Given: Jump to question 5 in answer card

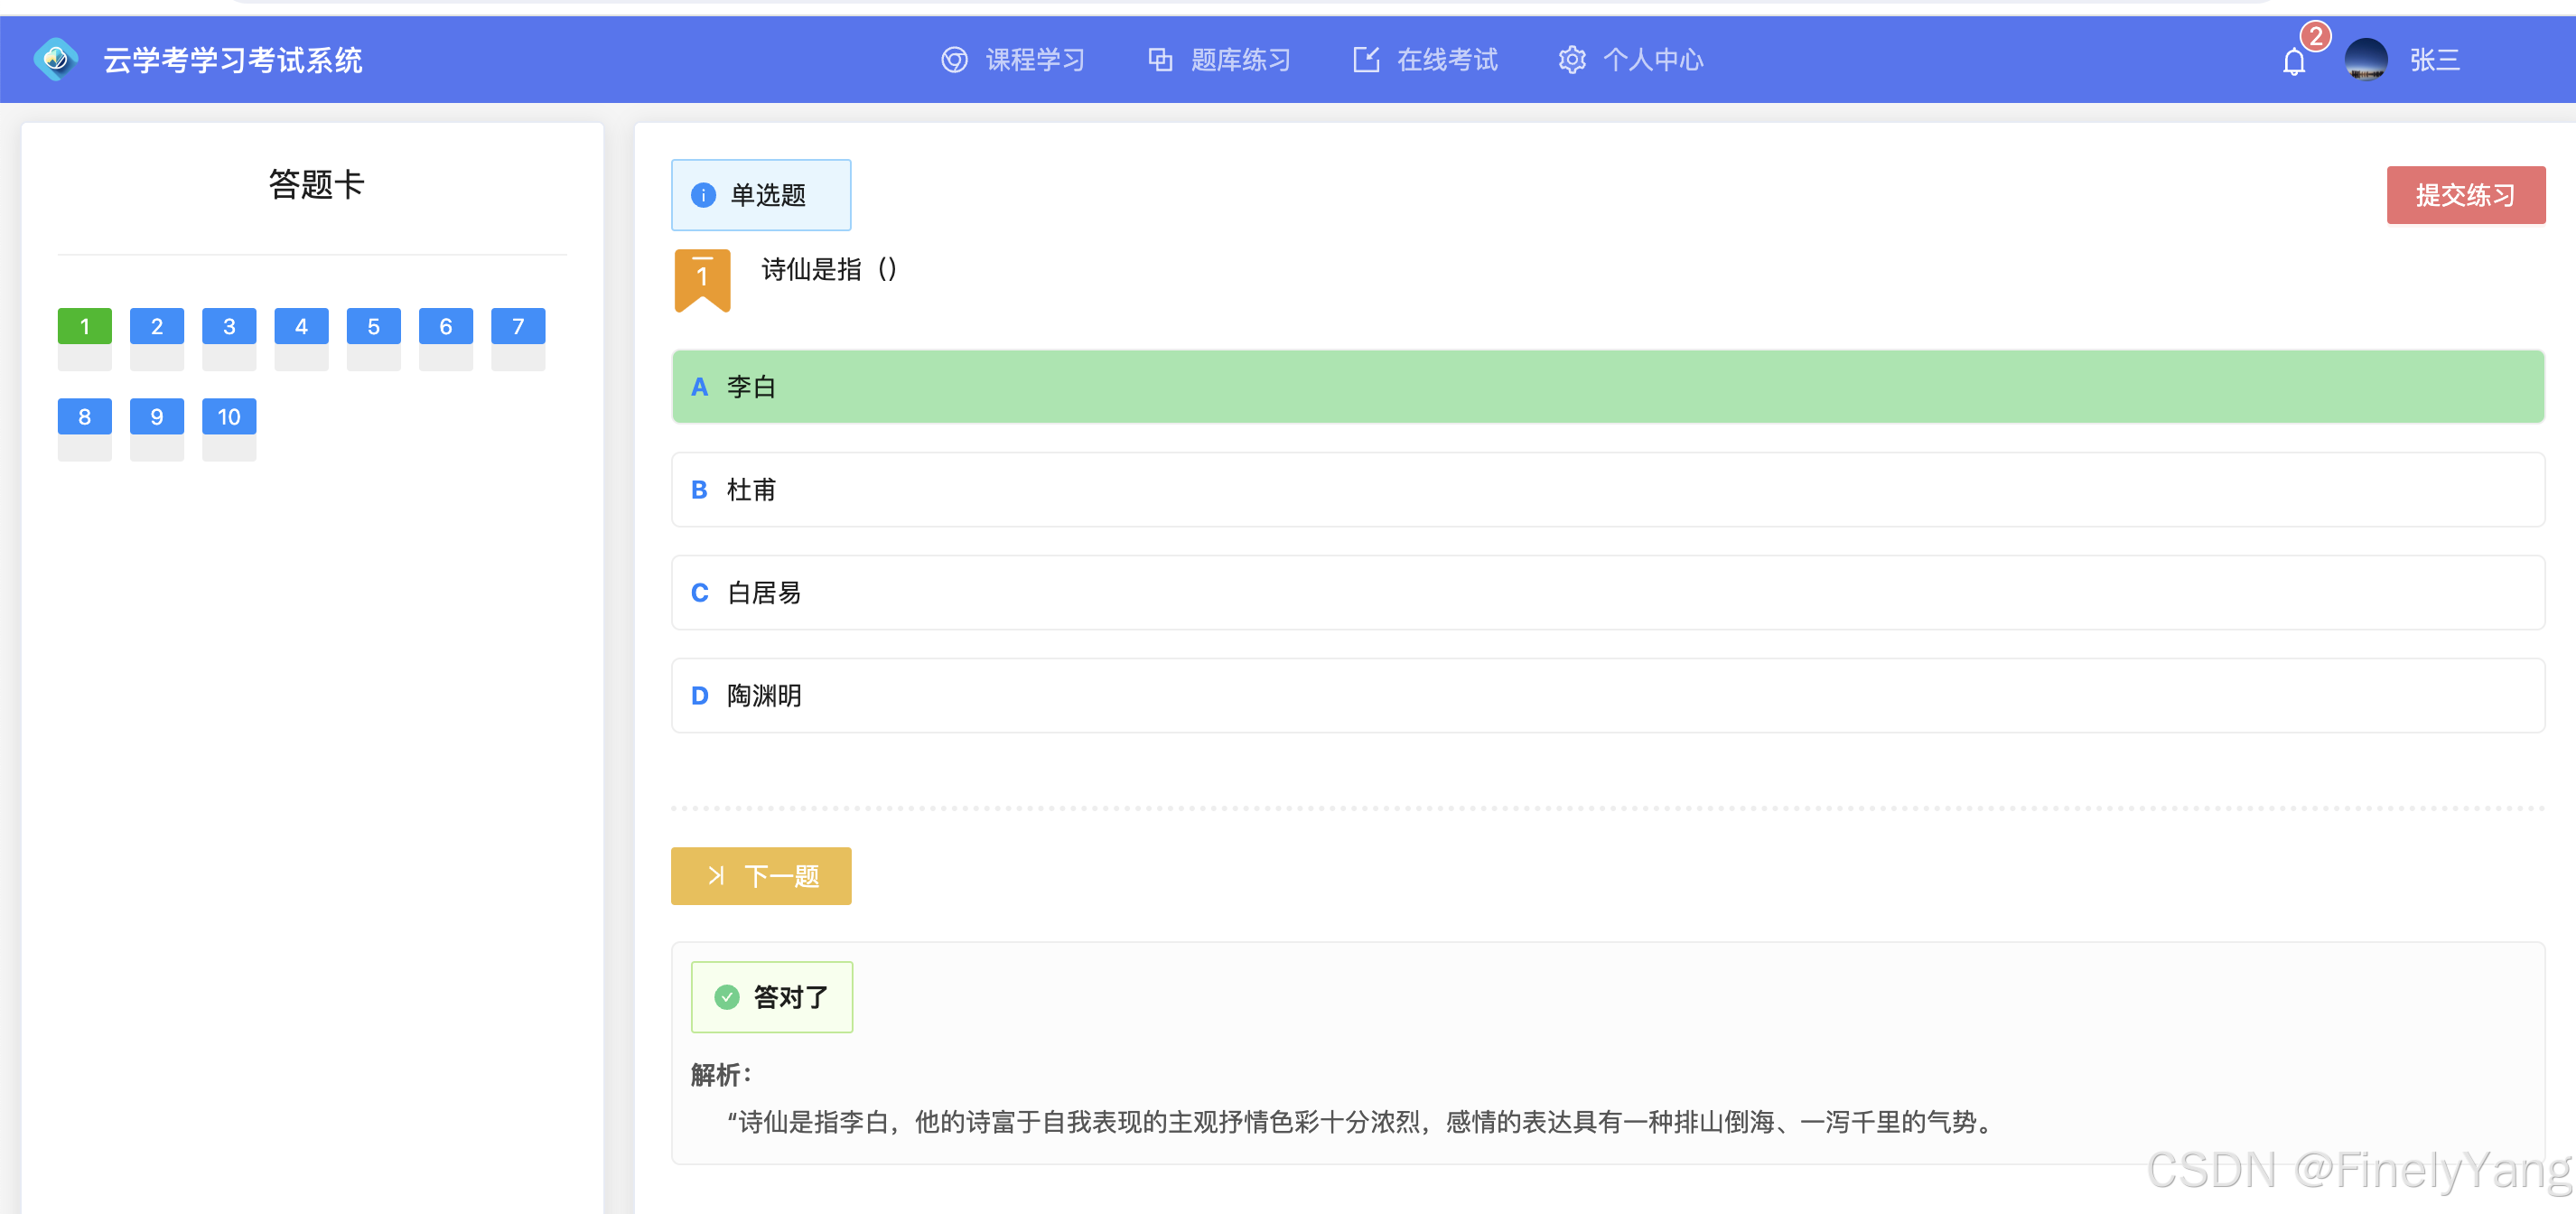Looking at the screenshot, I should 373,327.
